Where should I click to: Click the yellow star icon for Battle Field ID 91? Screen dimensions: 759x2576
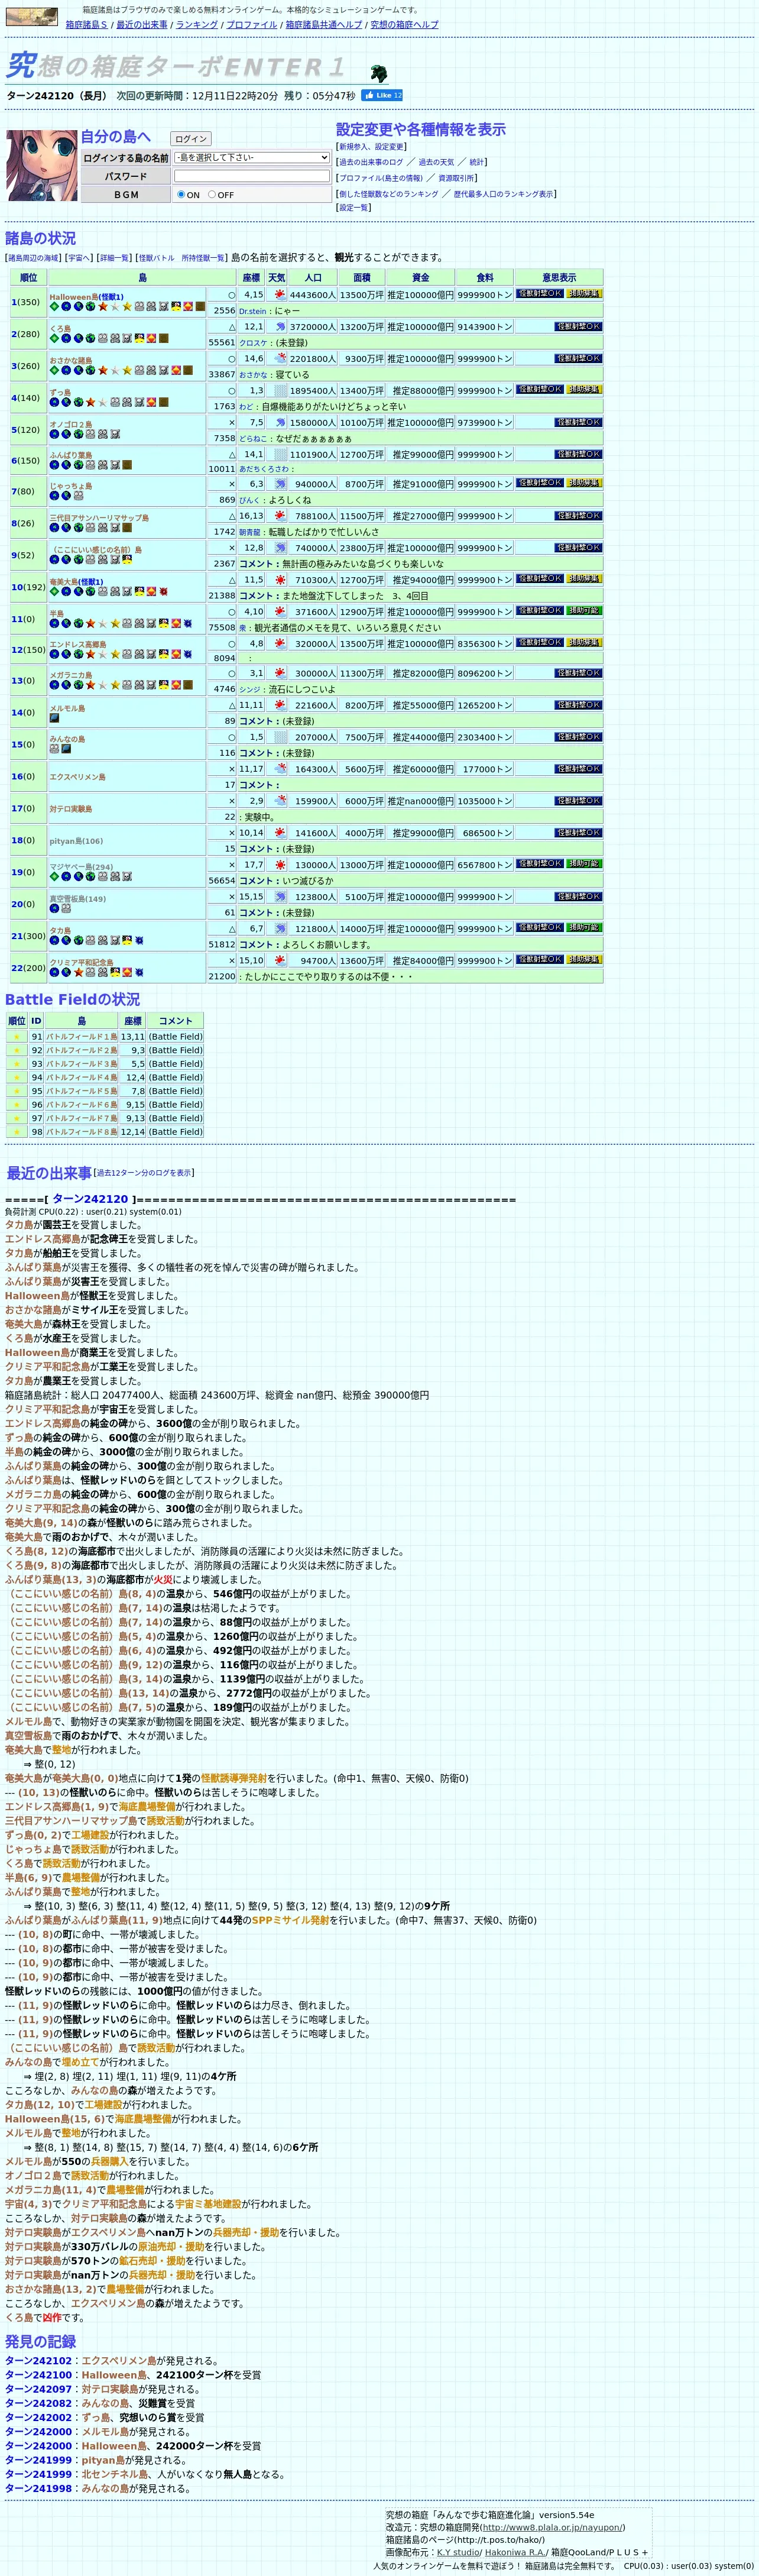click(x=16, y=1037)
